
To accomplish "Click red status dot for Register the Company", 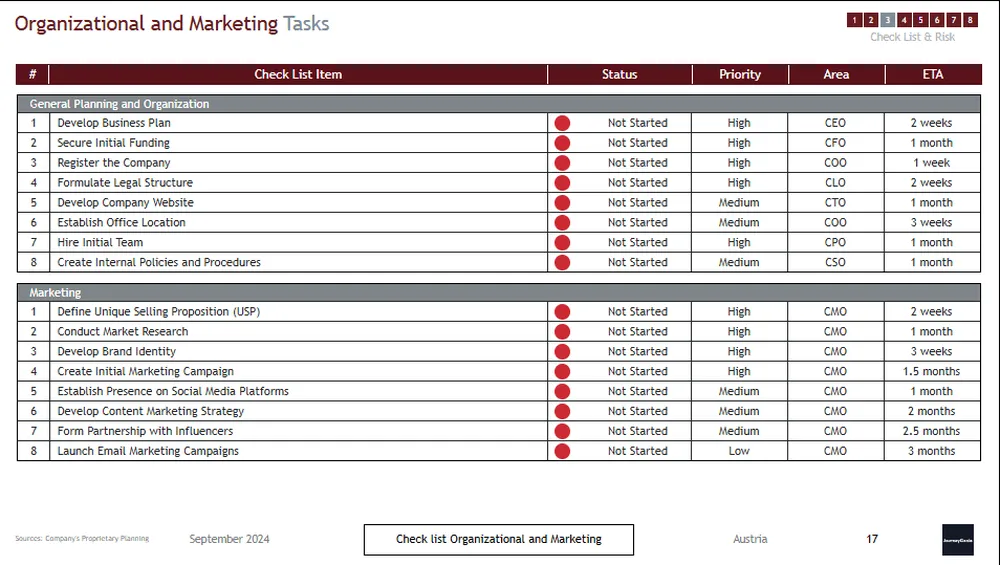I will pos(562,163).
